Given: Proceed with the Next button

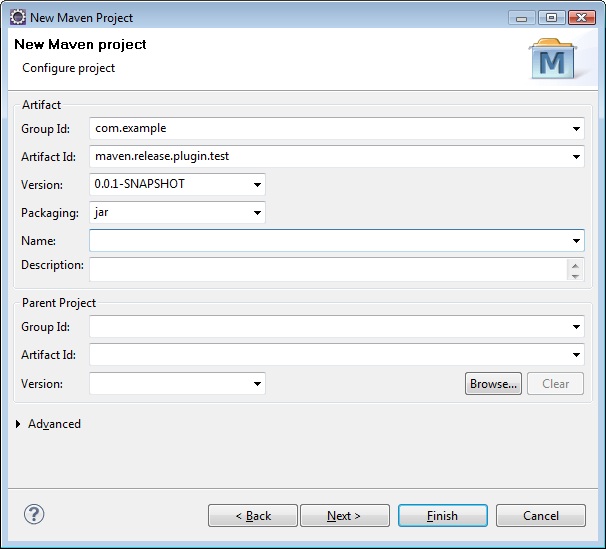Looking at the screenshot, I should (345, 515).
